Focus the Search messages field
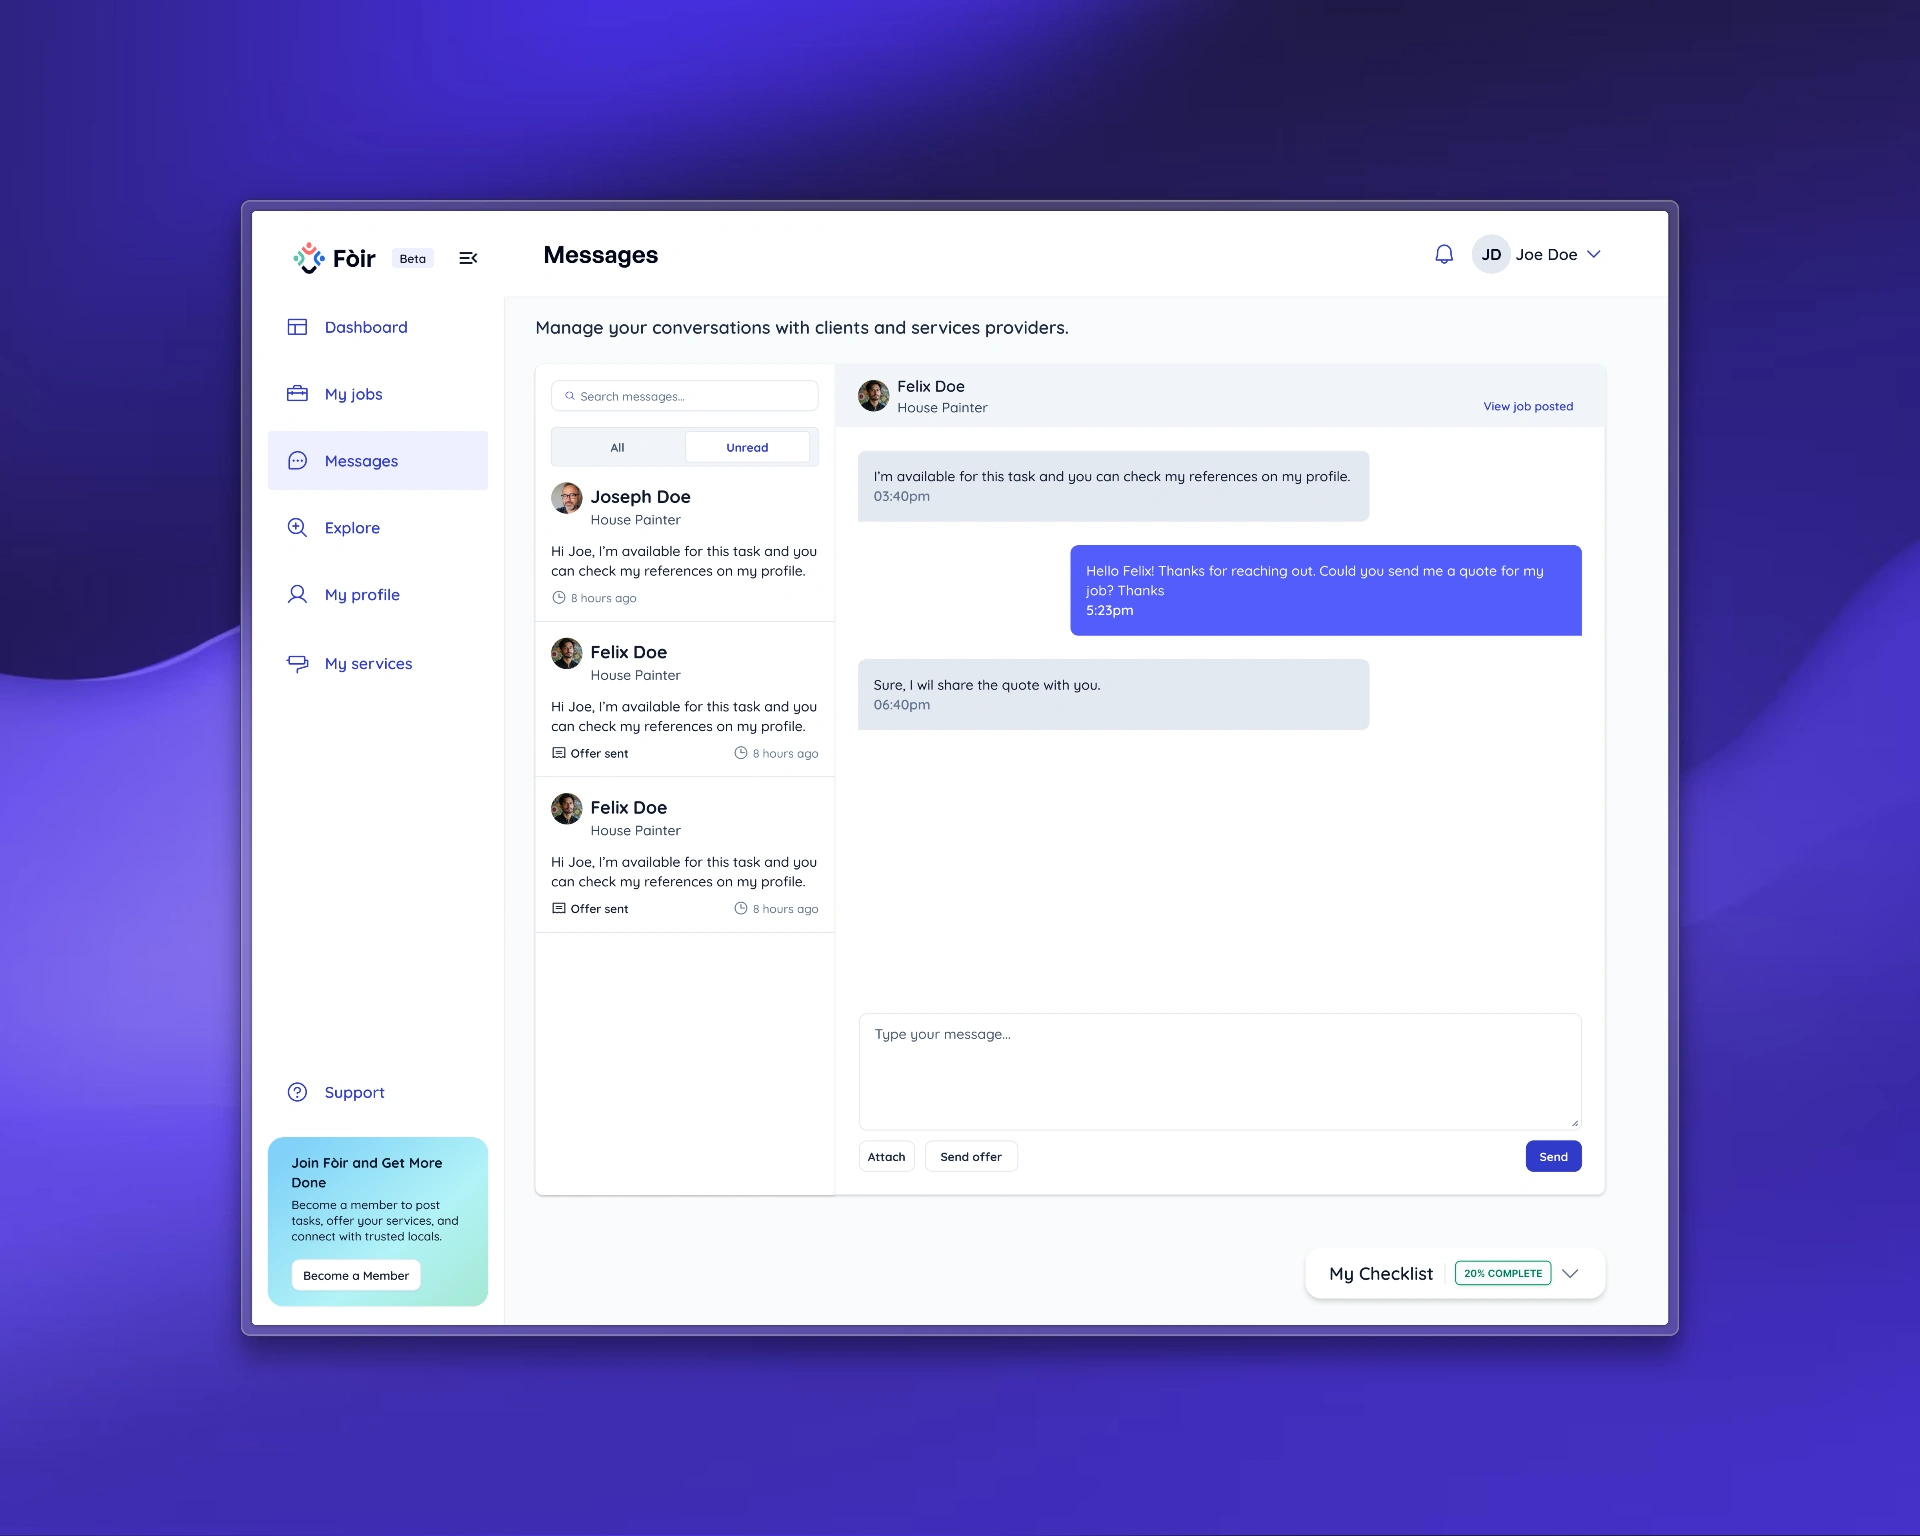Viewport: 1920px width, 1536px height. (685, 396)
